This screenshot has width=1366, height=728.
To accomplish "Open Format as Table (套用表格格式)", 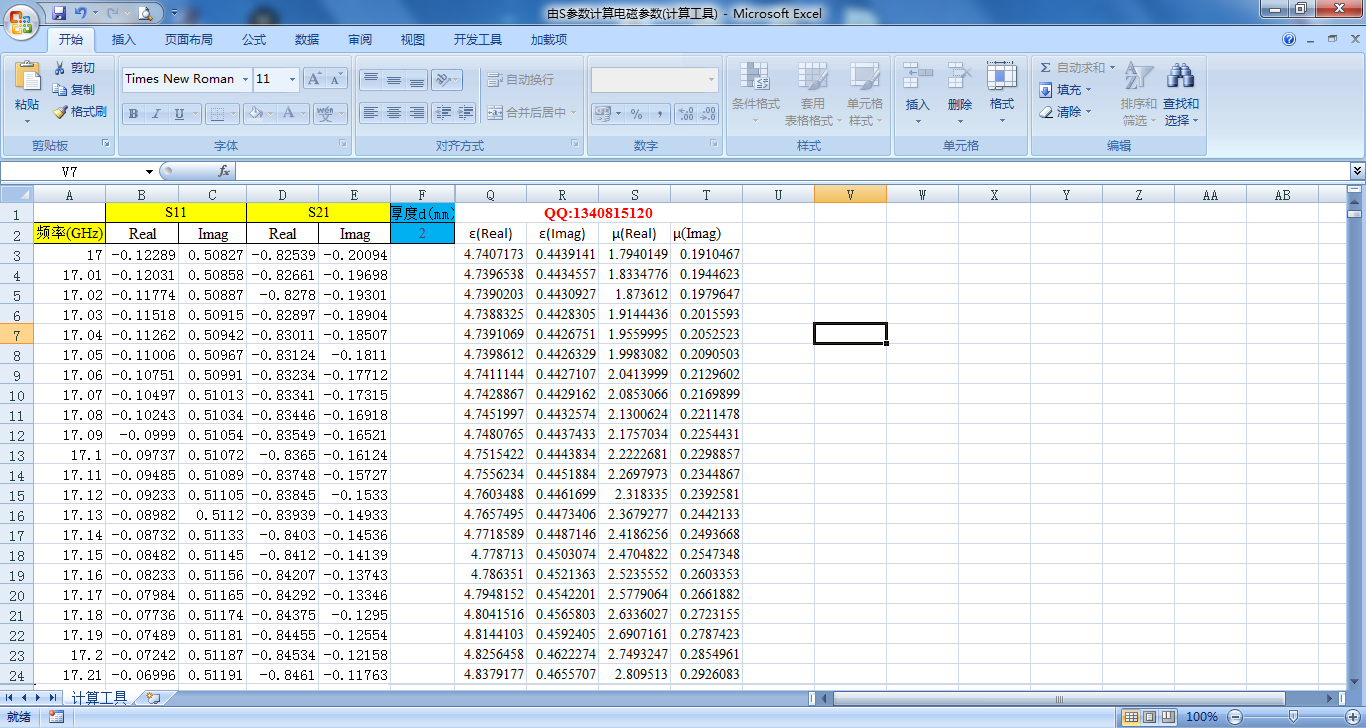I will 812,94.
